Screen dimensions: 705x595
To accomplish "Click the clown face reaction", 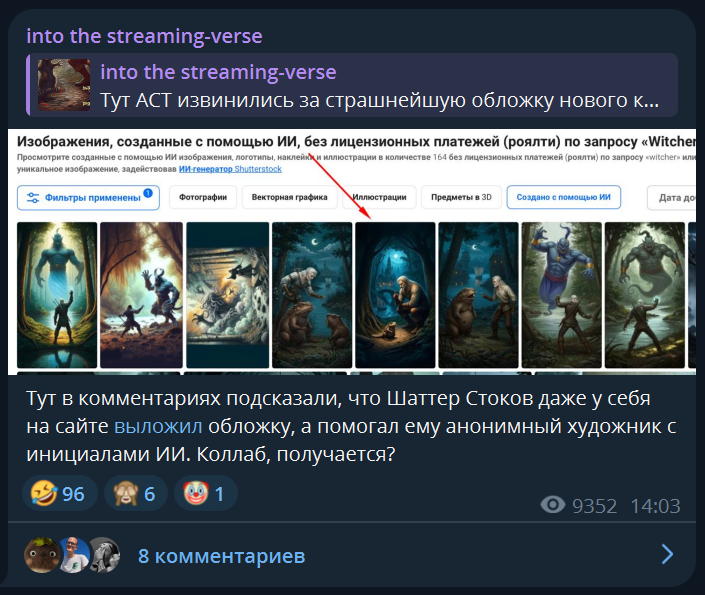I will click(205, 493).
